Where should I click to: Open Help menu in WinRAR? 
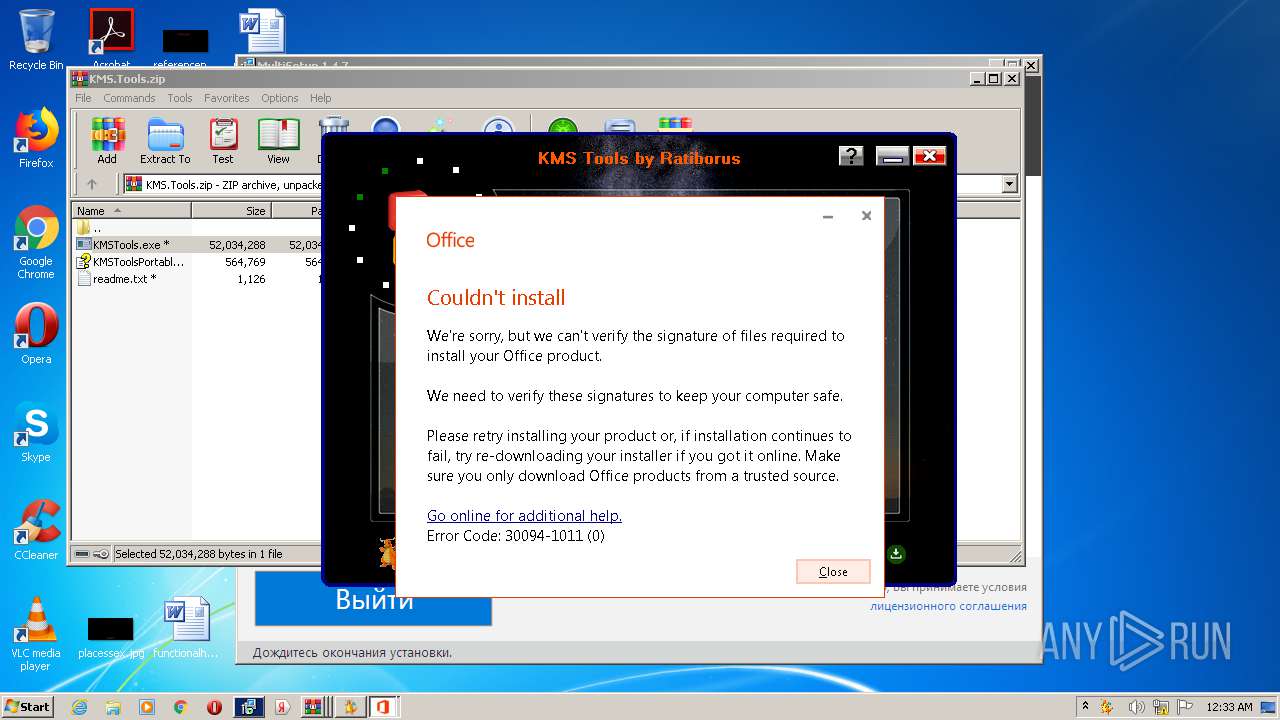(320, 98)
